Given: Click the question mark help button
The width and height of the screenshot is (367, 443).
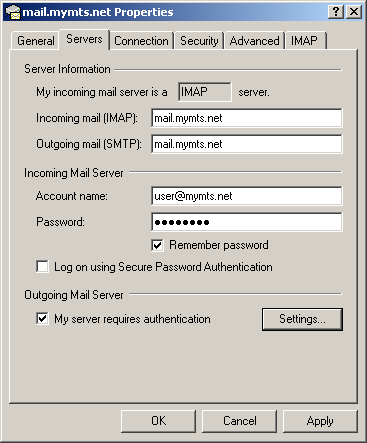Looking at the screenshot, I should (336, 12).
